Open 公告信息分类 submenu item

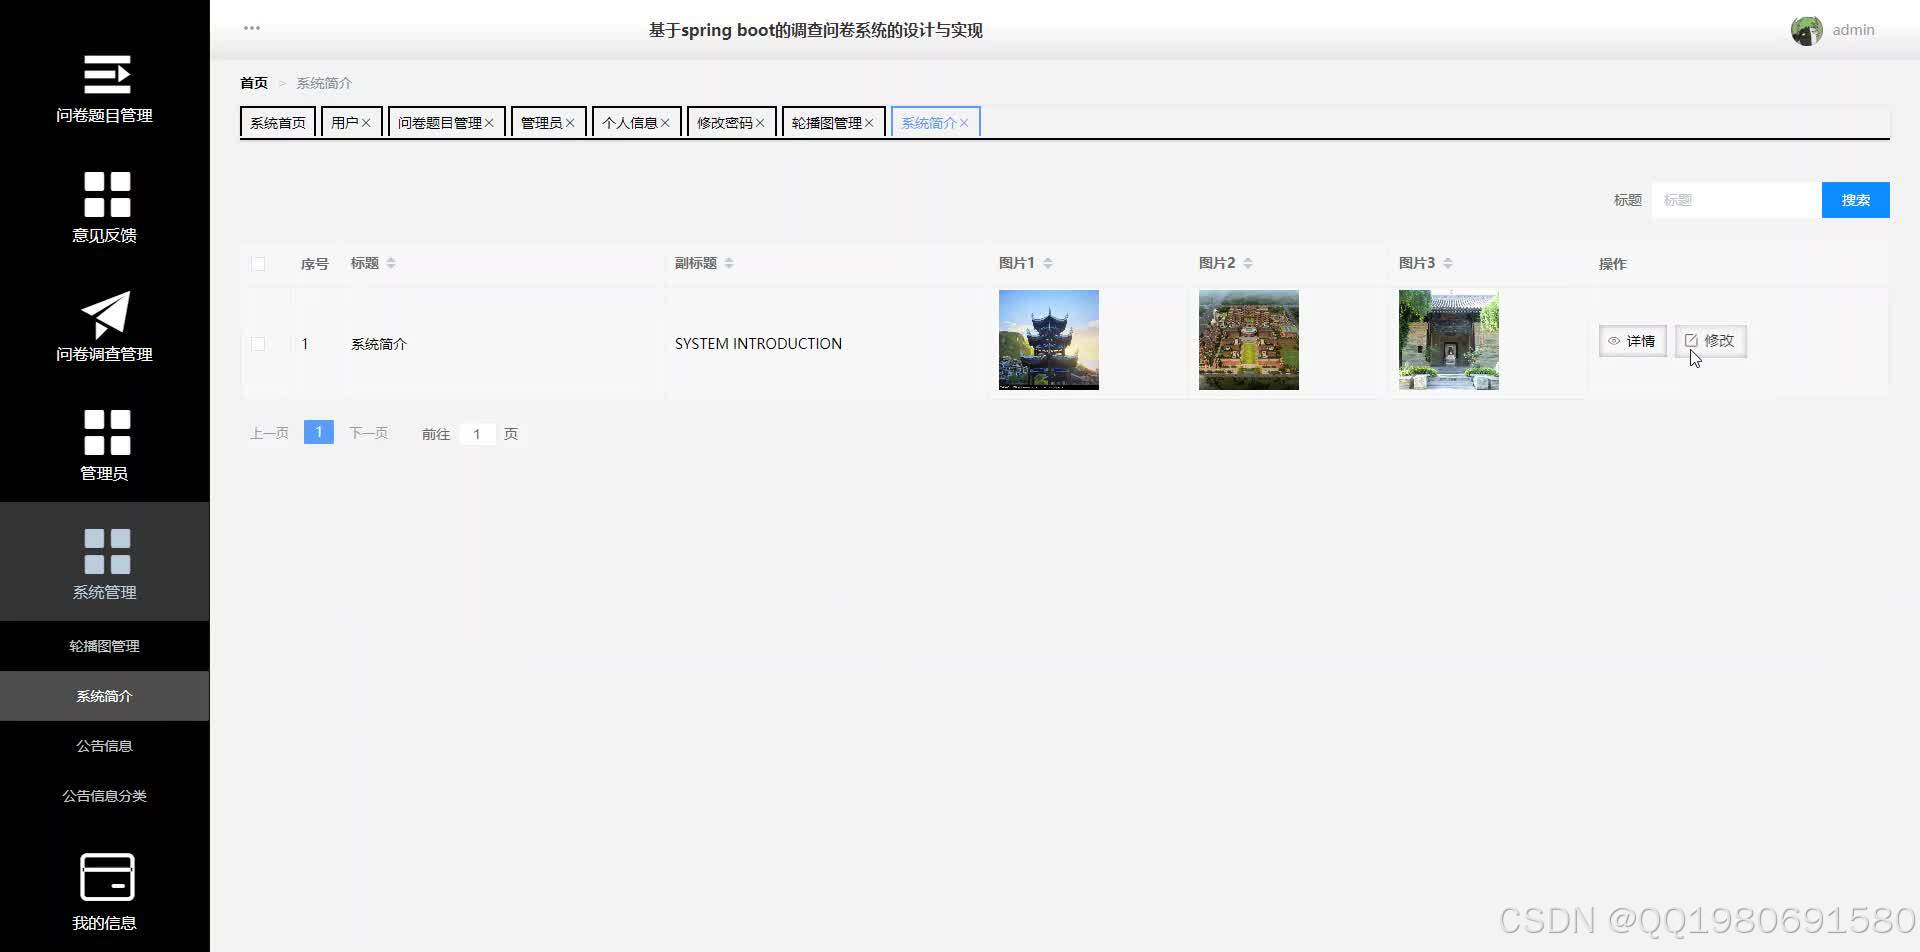click(x=105, y=796)
